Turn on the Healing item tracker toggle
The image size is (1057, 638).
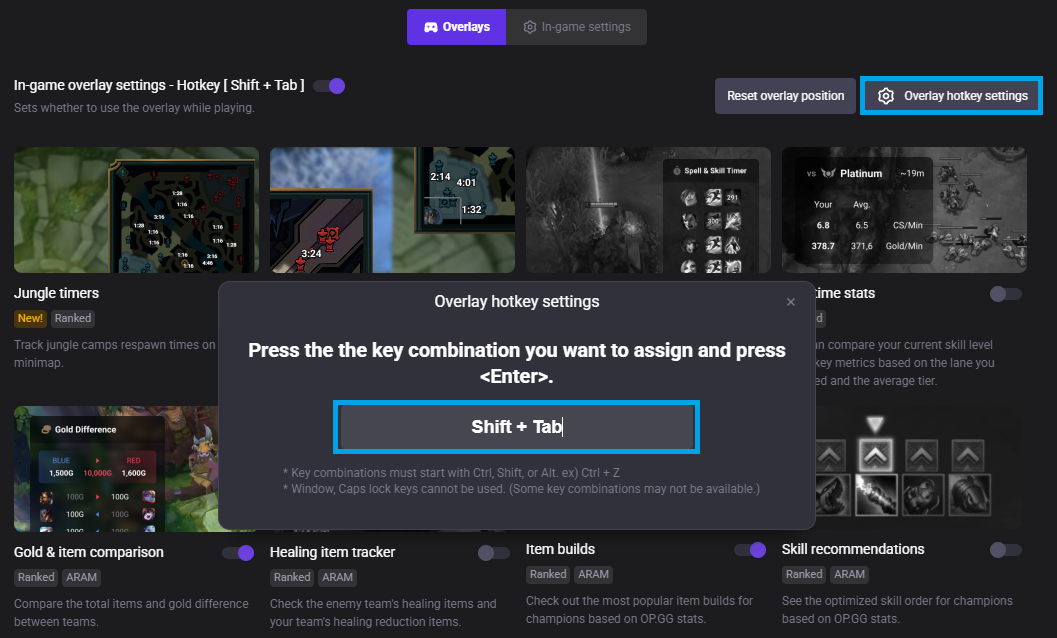coord(494,553)
